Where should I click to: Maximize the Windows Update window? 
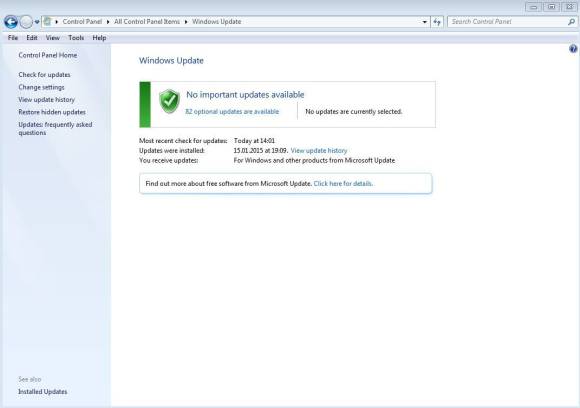[552, 7]
